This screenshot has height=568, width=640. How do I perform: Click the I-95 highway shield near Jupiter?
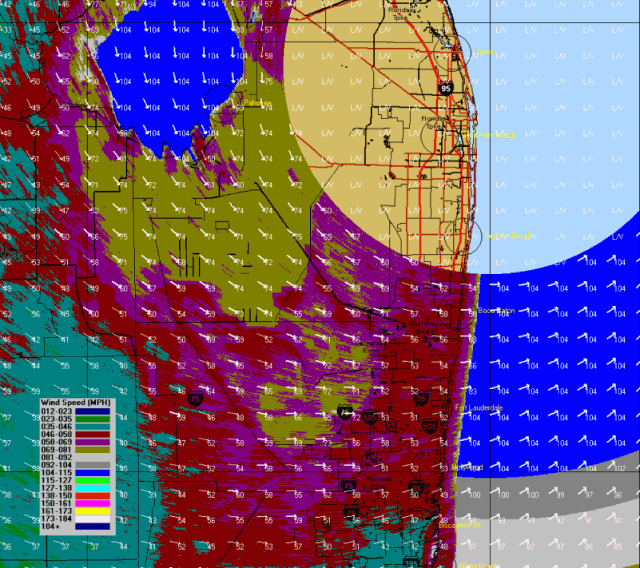(x=444, y=88)
